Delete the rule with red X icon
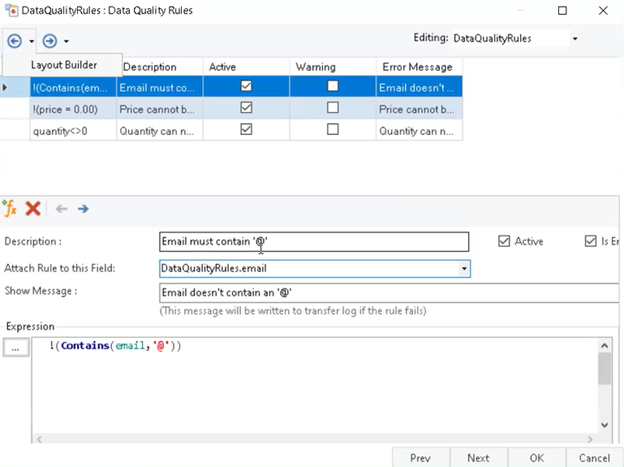Viewport: 624px width, 467px height. pos(32,208)
